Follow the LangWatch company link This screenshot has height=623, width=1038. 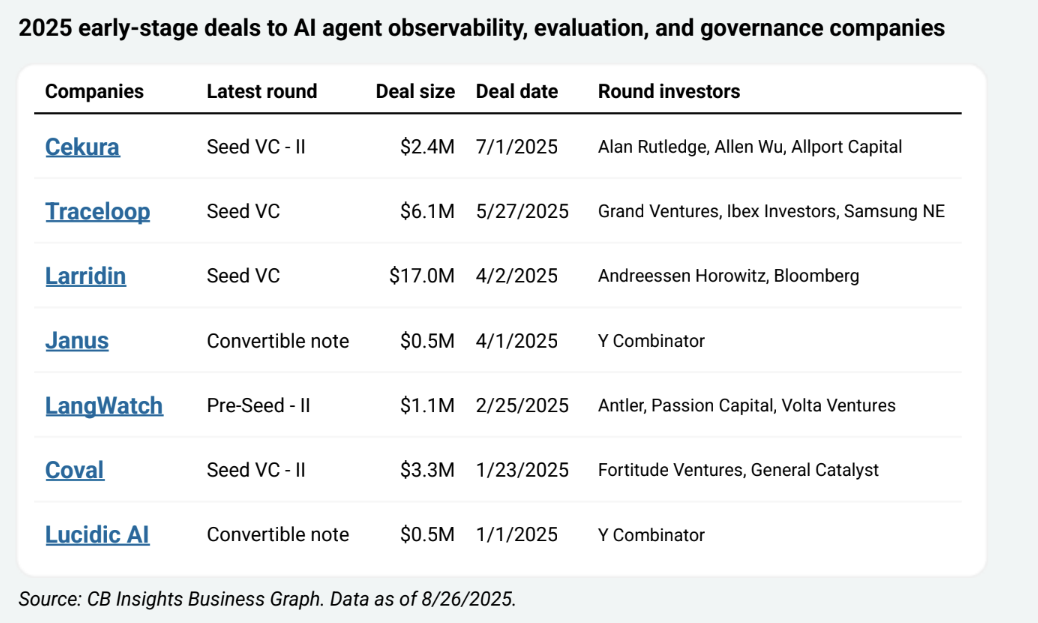pos(104,405)
